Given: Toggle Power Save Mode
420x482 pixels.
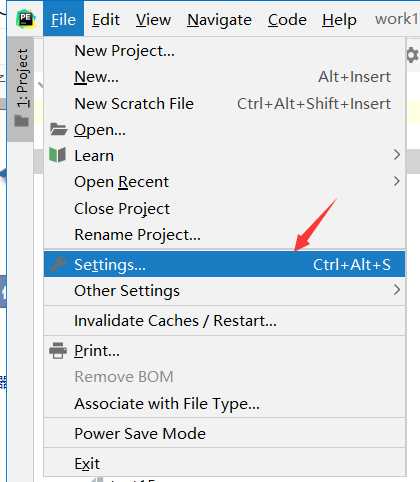Looking at the screenshot, I should pos(225,433).
